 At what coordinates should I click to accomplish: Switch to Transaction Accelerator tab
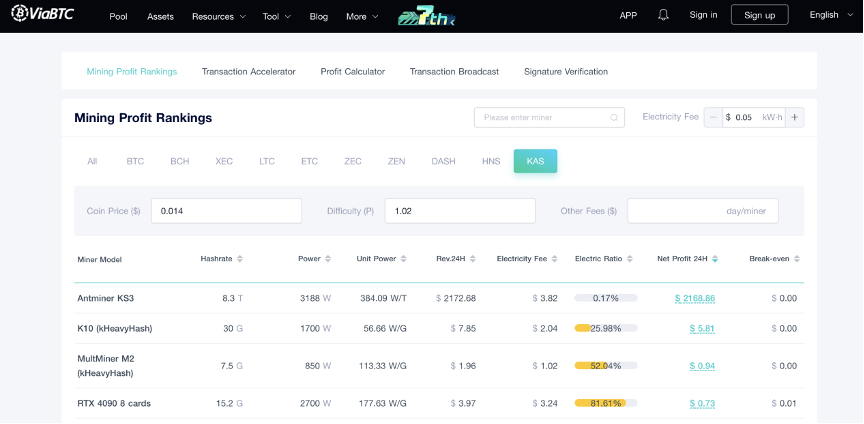[249, 72]
